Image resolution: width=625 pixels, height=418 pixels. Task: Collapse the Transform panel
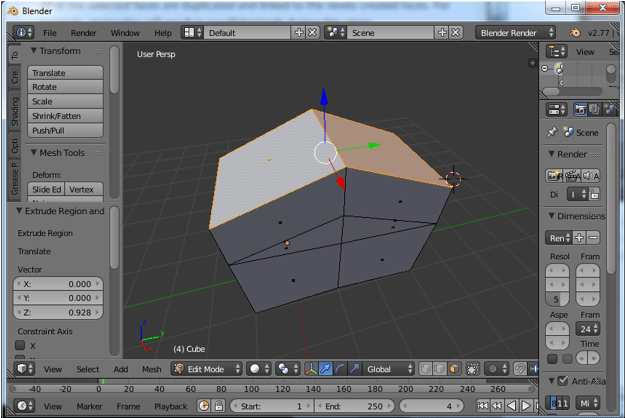click(34, 51)
